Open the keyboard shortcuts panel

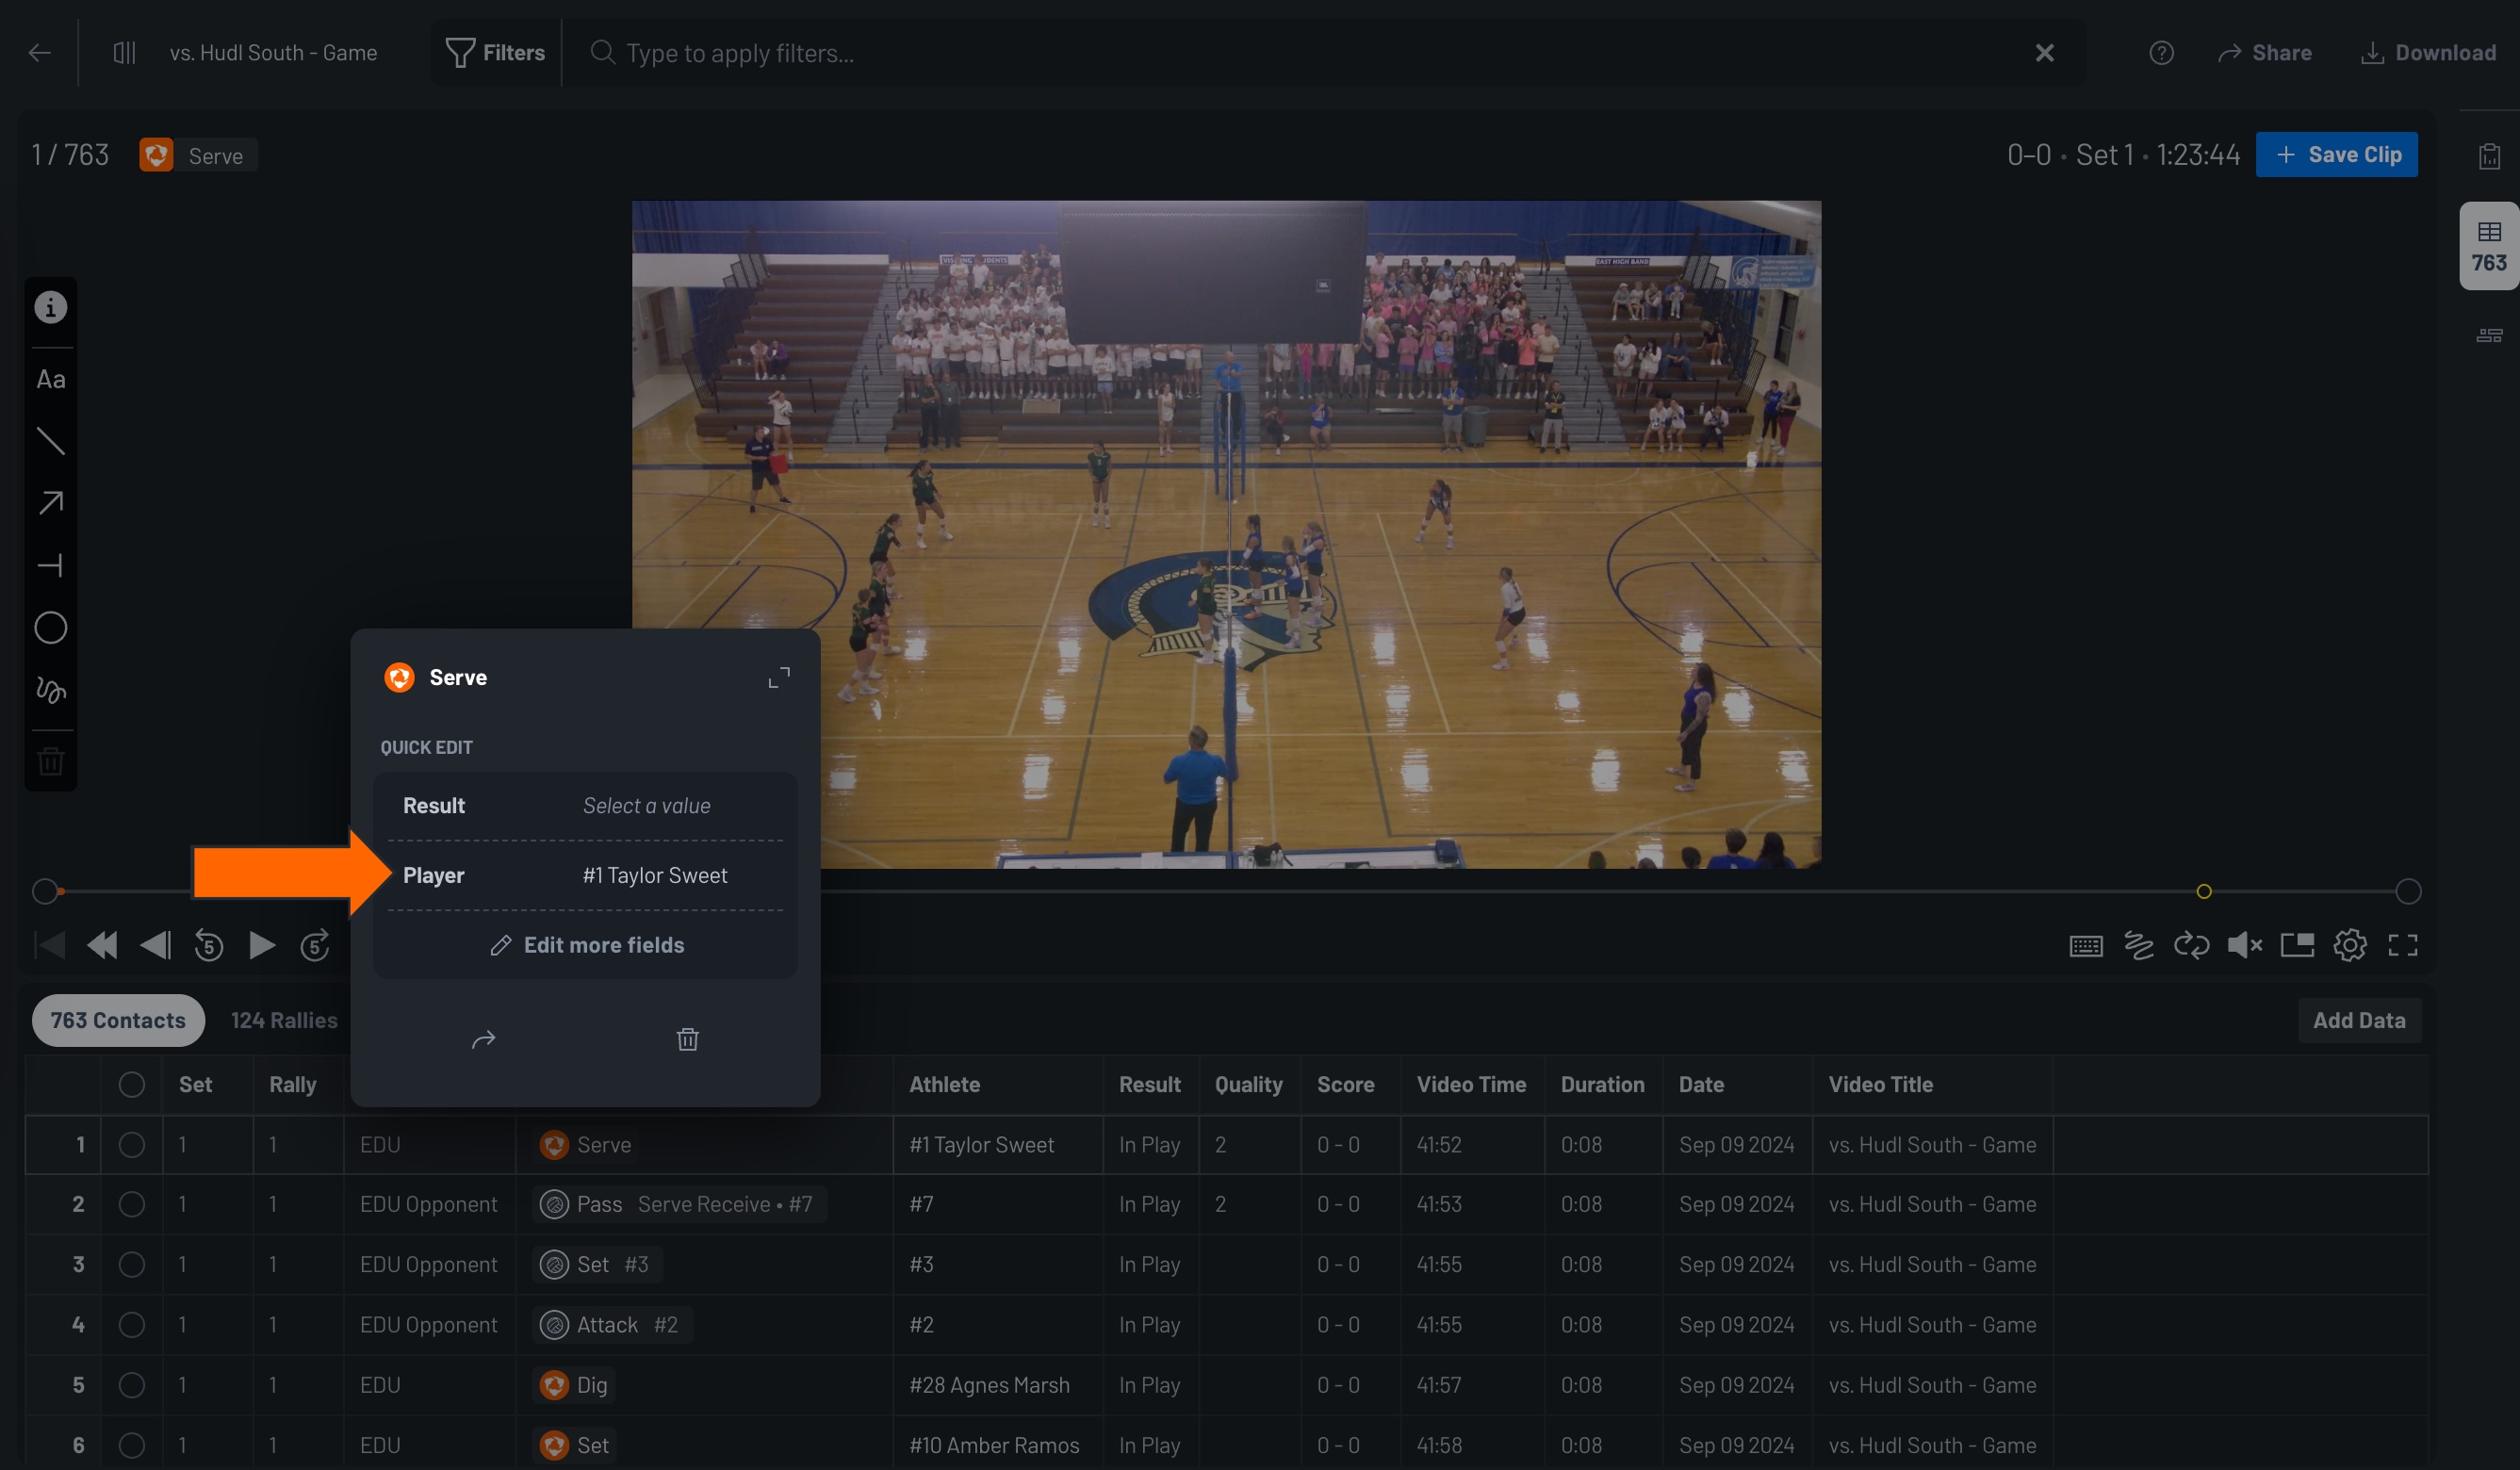coord(2086,944)
